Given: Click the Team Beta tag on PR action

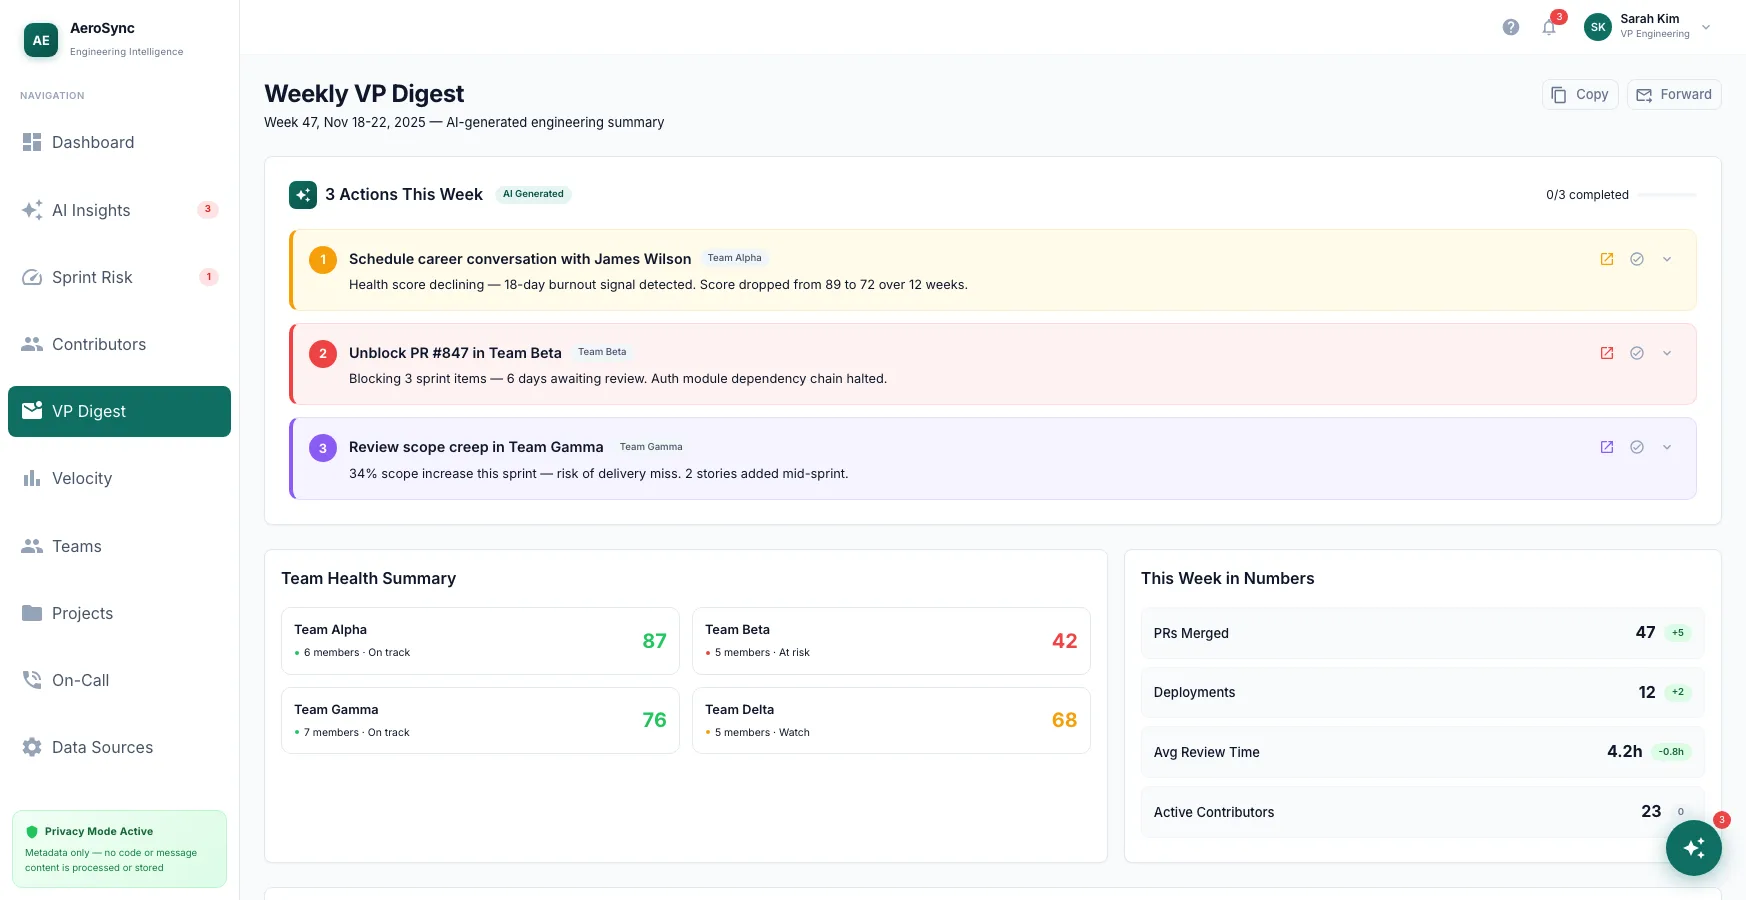Looking at the screenshot, I should pyautogui.click(x=602, y=352).
